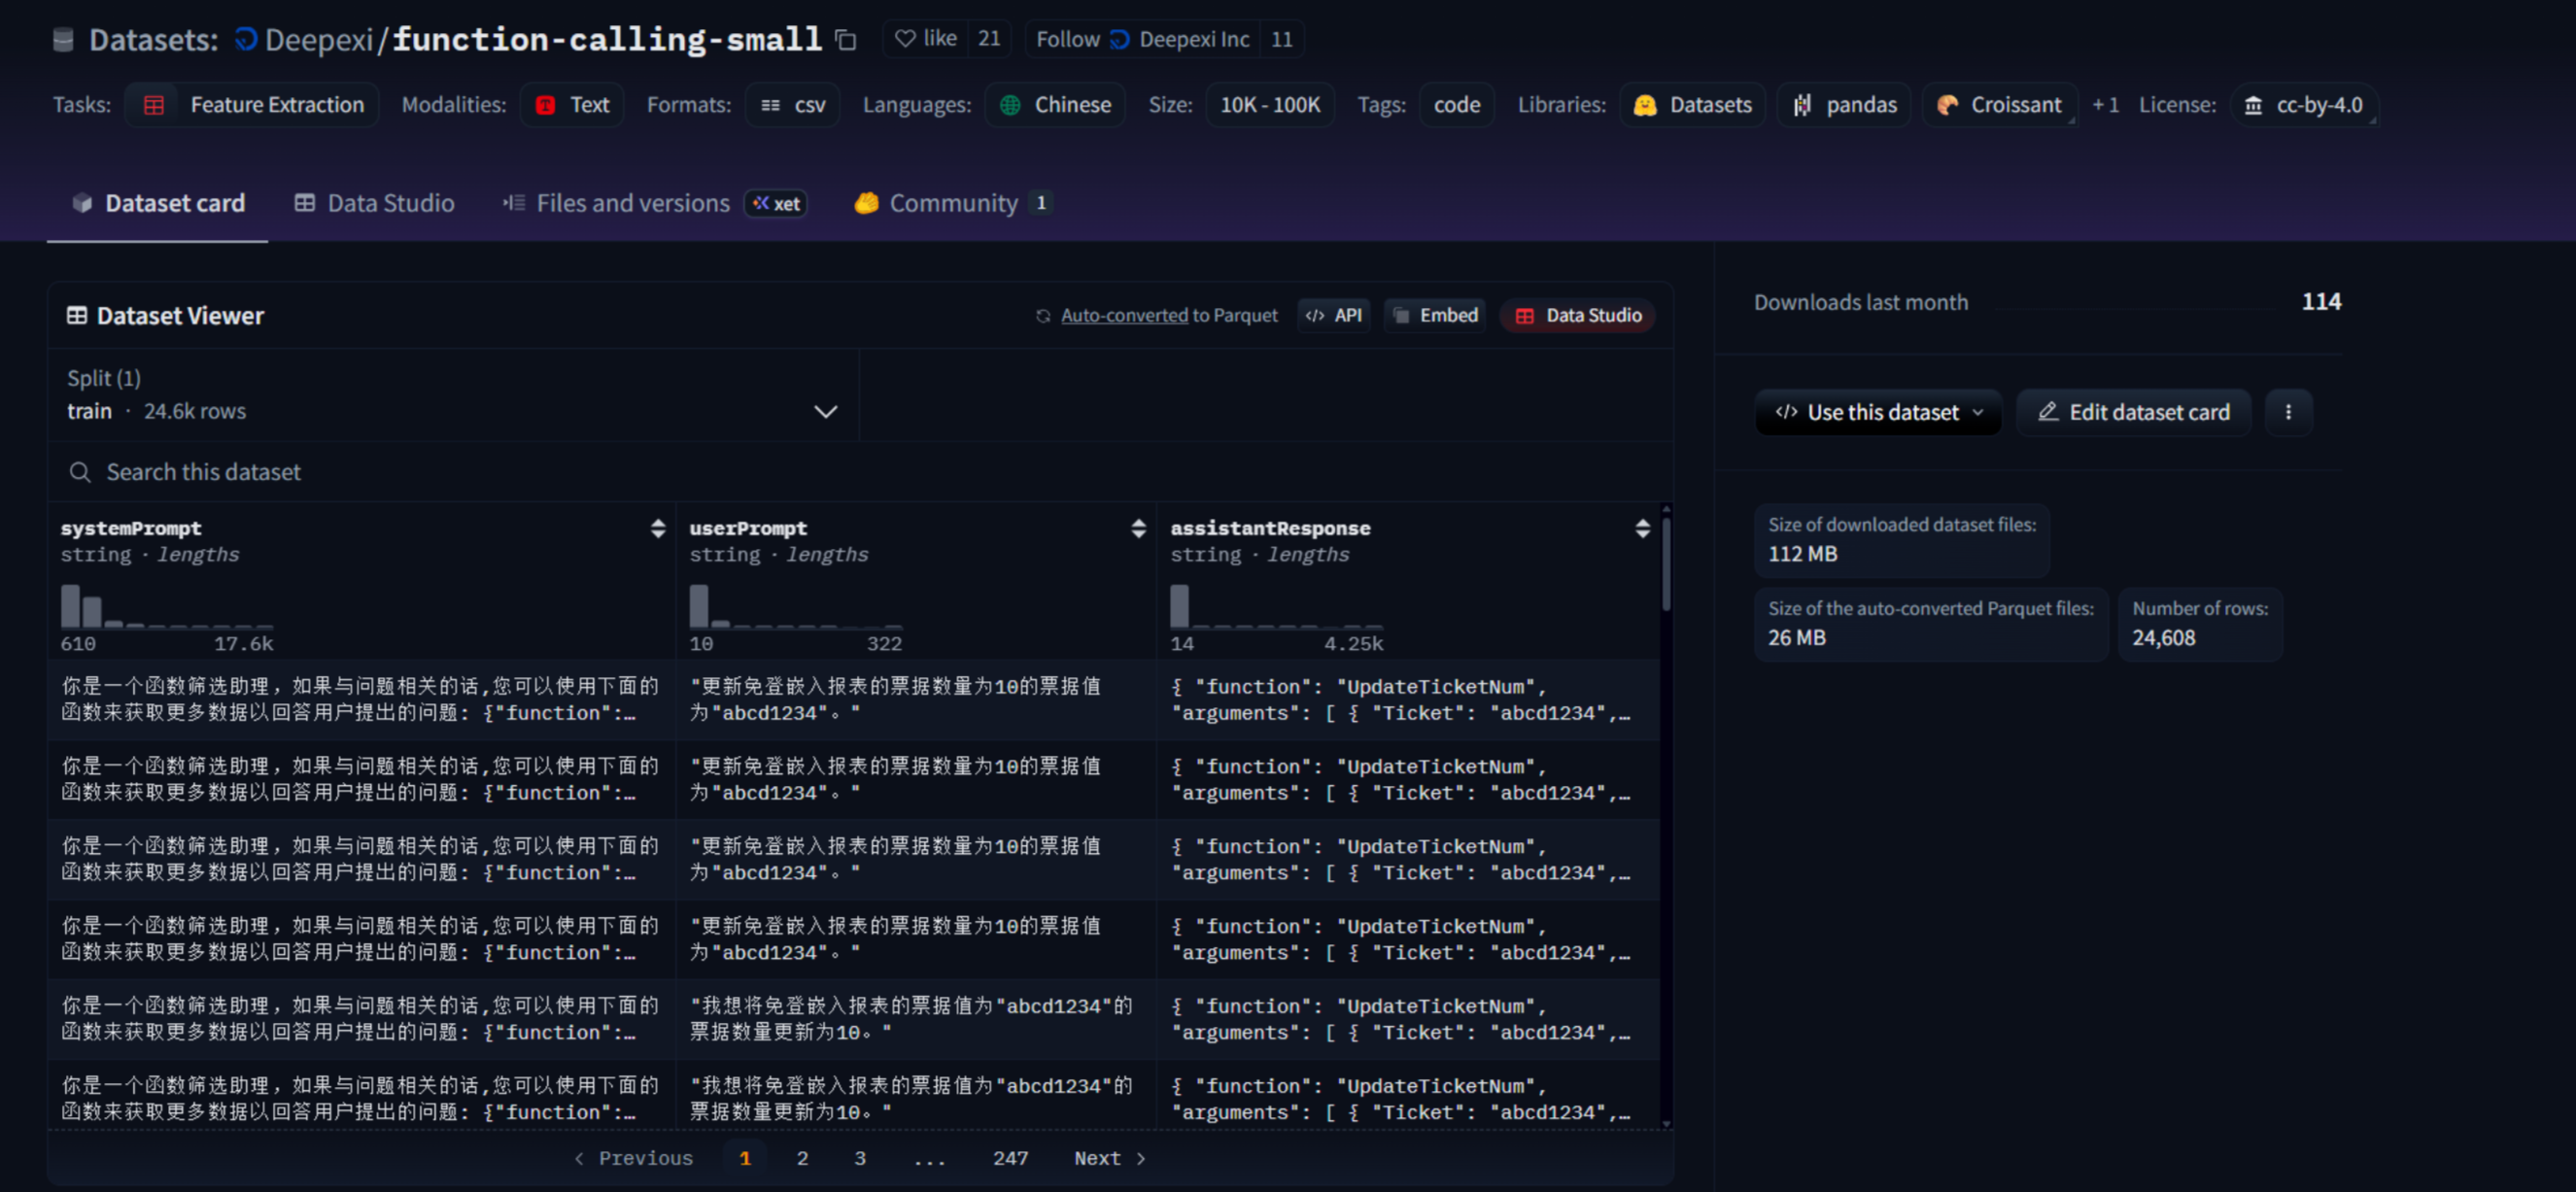Sort the systemPrompt column
This screenshot has width=2576, height=1192.
point(657,528)
